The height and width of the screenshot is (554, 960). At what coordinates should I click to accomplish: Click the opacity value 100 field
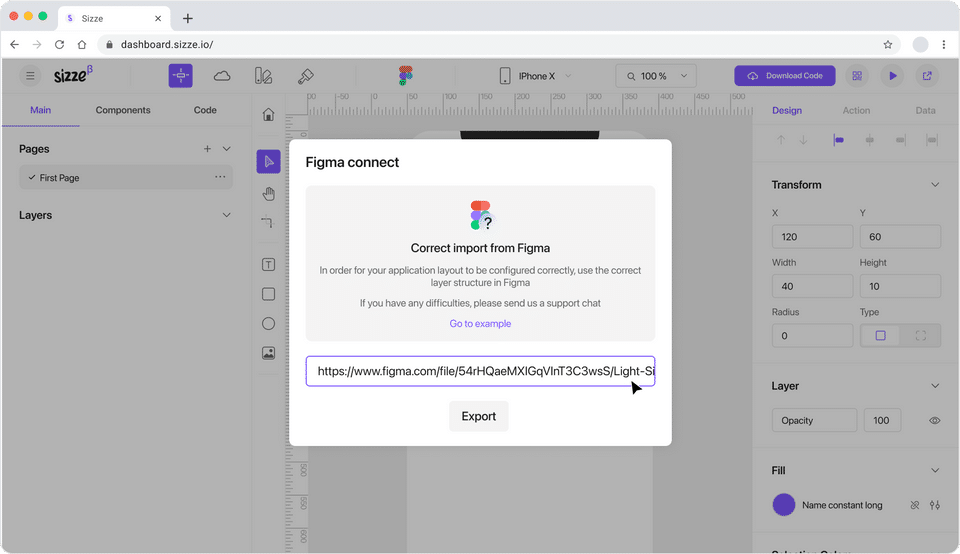882,421
